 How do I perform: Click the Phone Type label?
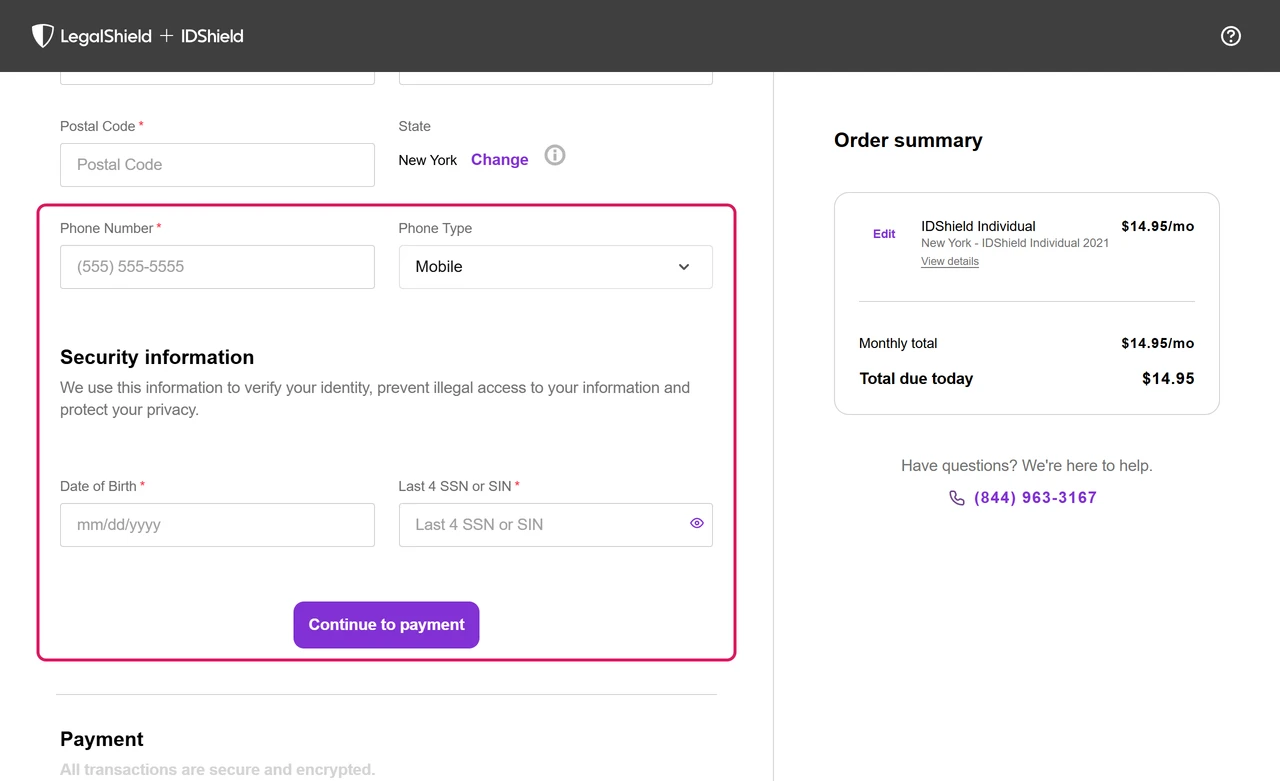pyautogui.click(x=435, y=228)
